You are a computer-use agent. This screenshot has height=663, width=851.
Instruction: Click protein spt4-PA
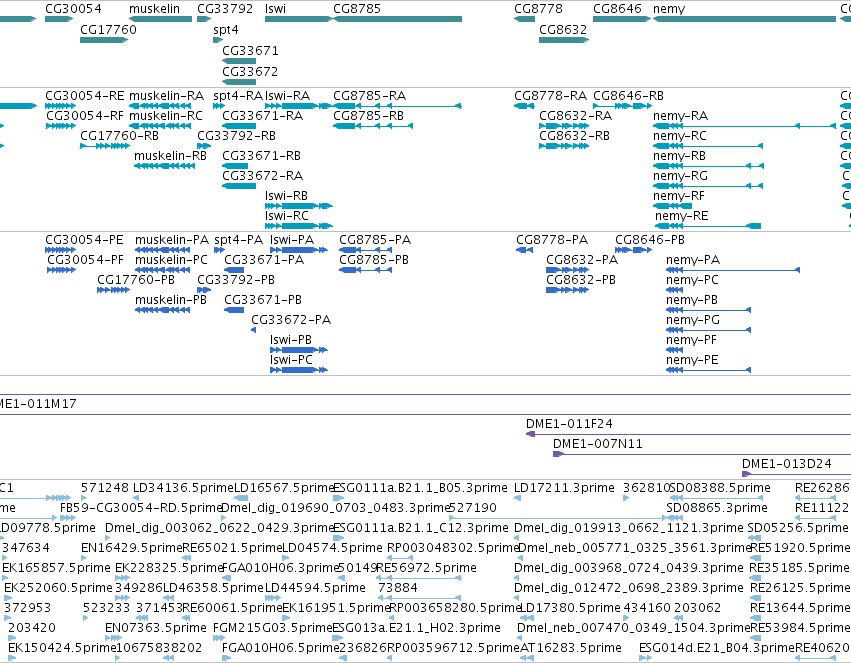(219, 250)
